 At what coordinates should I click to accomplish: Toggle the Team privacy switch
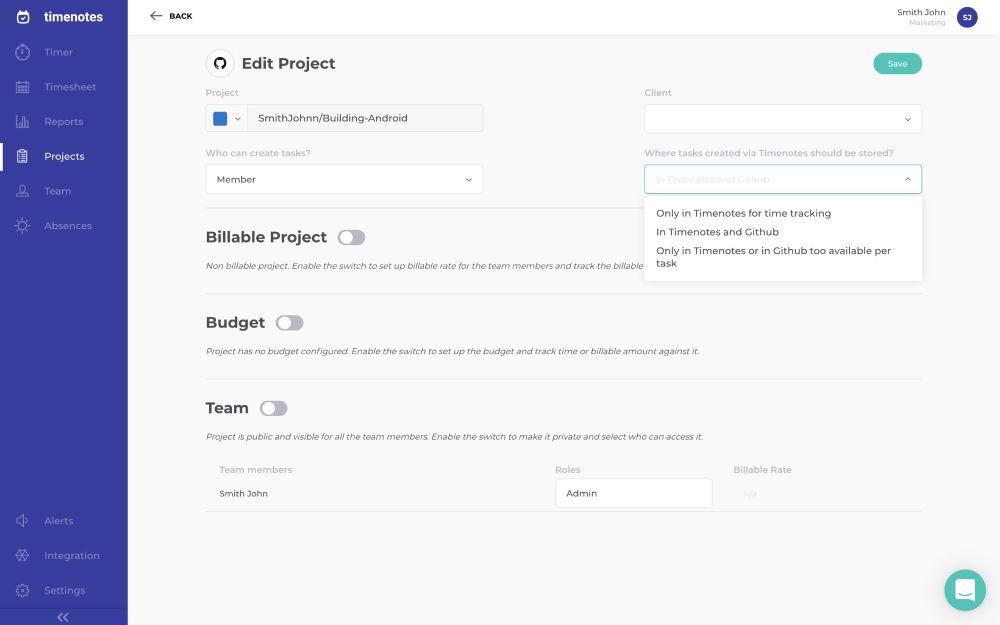[274, 408]
